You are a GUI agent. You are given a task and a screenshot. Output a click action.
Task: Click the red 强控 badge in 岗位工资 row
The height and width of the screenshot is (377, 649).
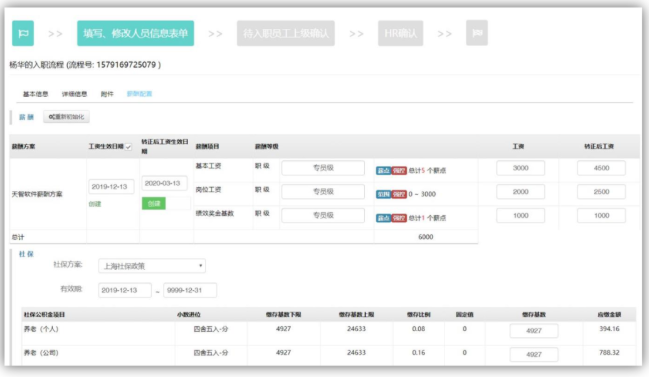(399, 194)
